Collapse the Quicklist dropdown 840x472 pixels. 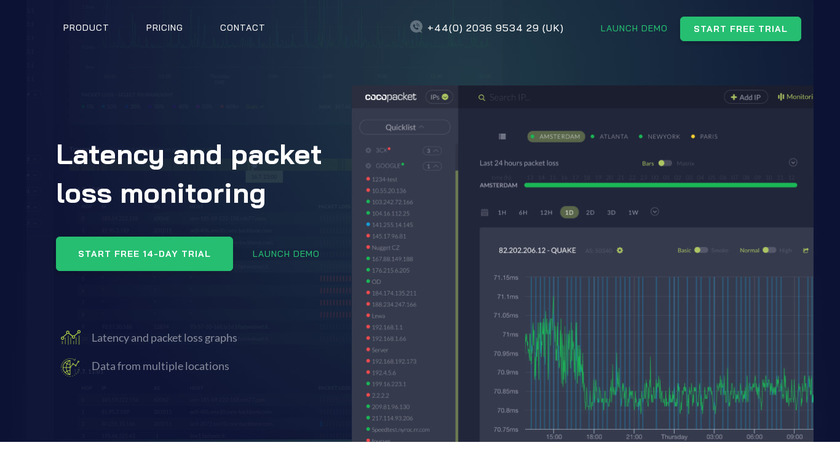(x=404, y=127)
